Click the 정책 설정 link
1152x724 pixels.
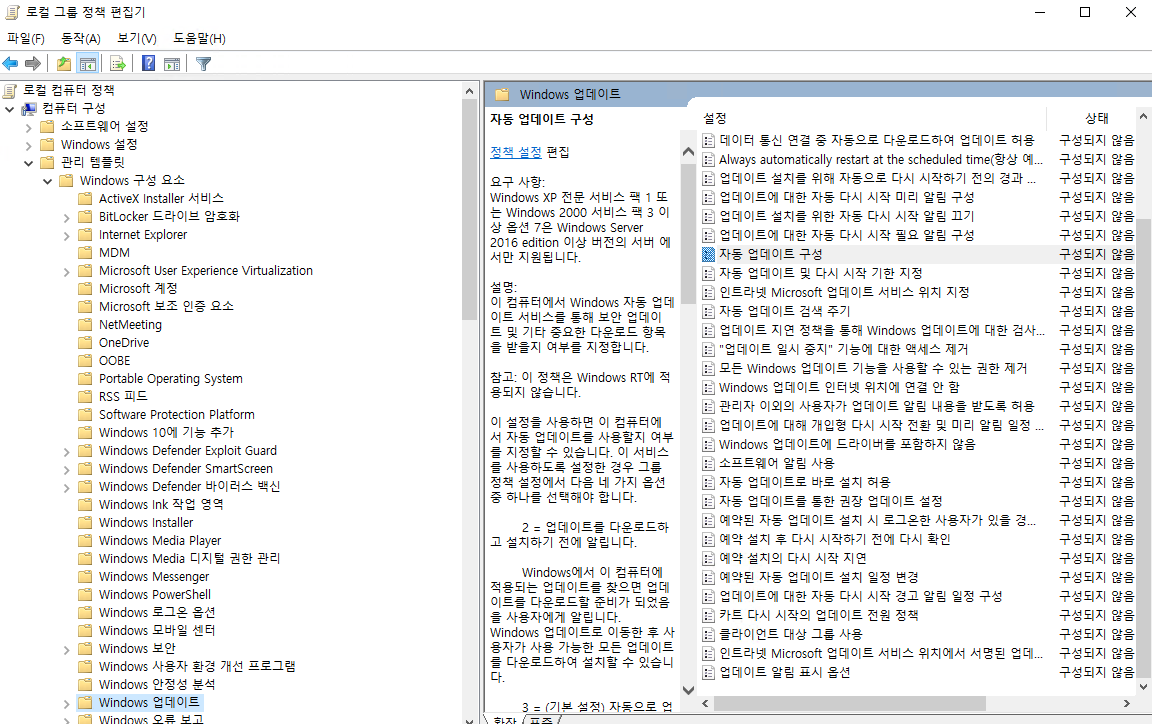[516, 152]
